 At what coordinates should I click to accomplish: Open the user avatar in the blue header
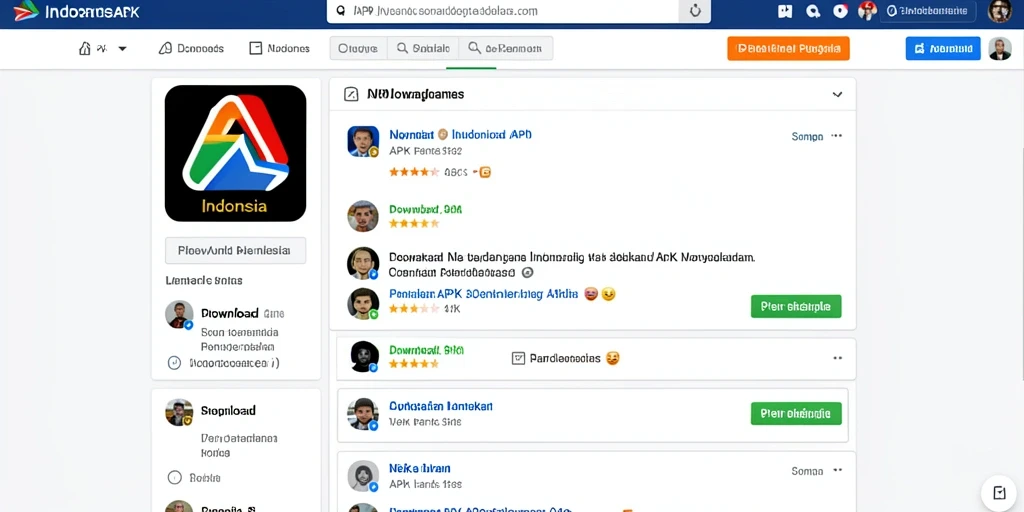1000,11
